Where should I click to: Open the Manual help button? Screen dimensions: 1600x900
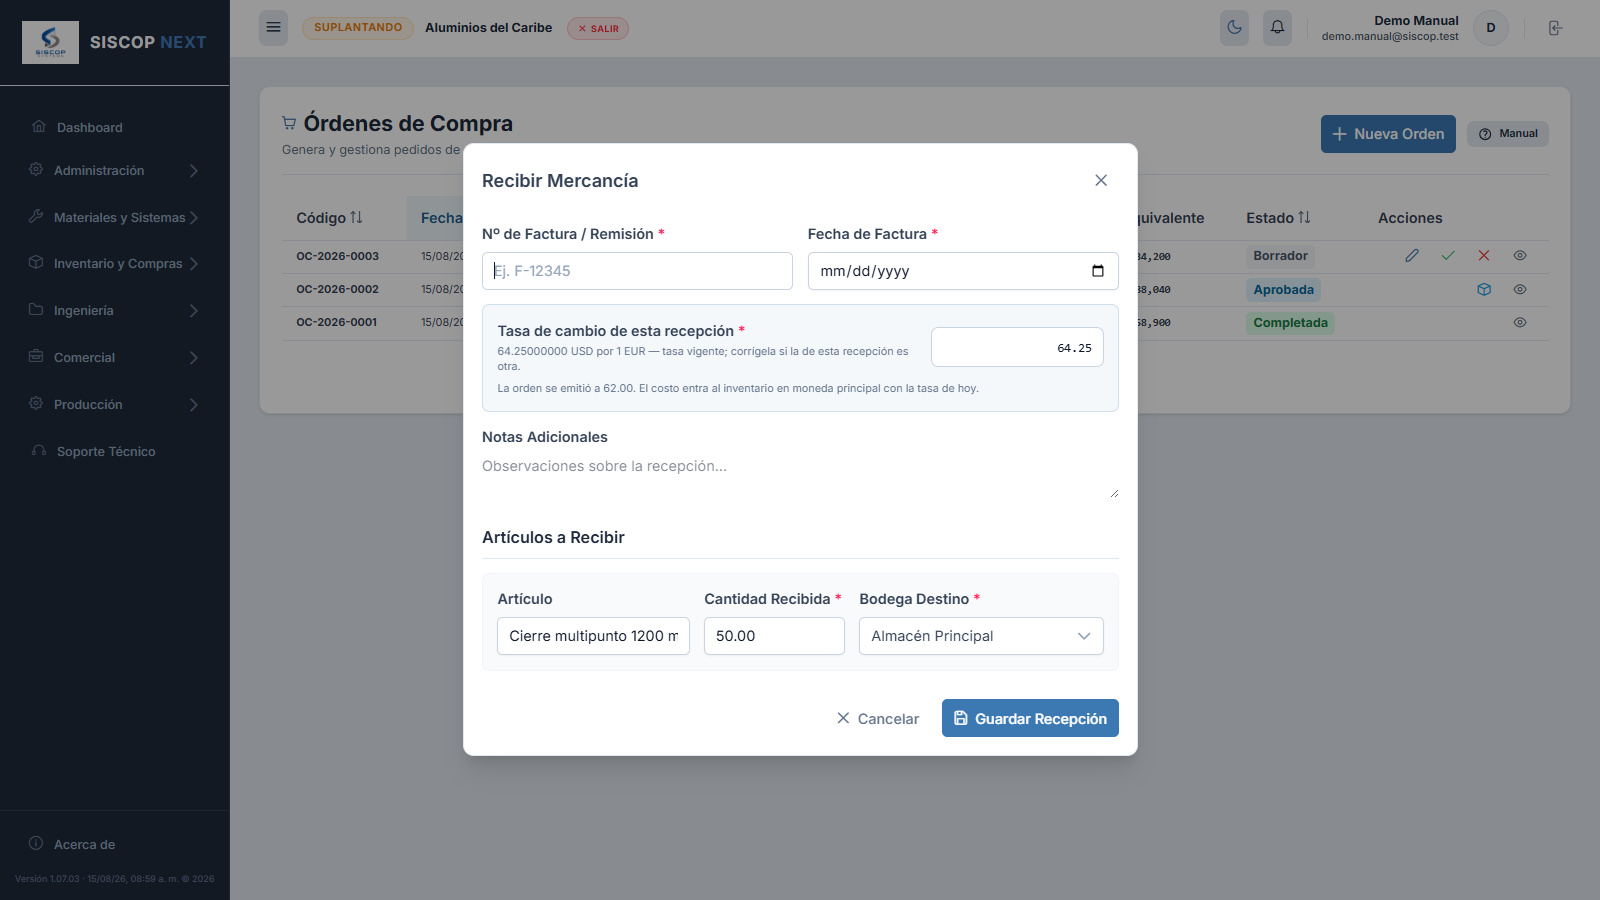coord(1508,134)
